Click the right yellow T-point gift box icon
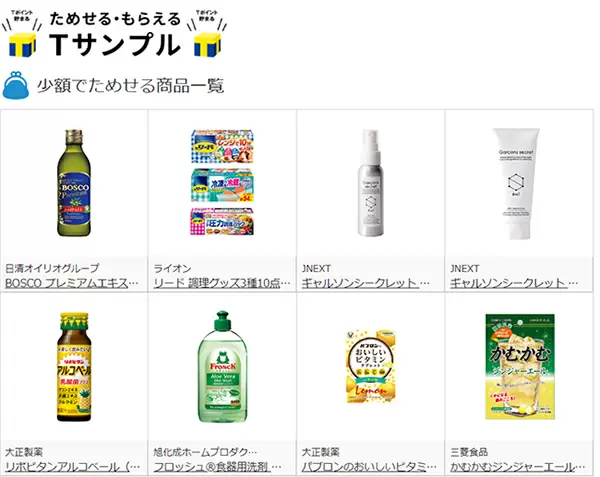The width and height of the screenshot is (600, 477). (x=207, y=44)
